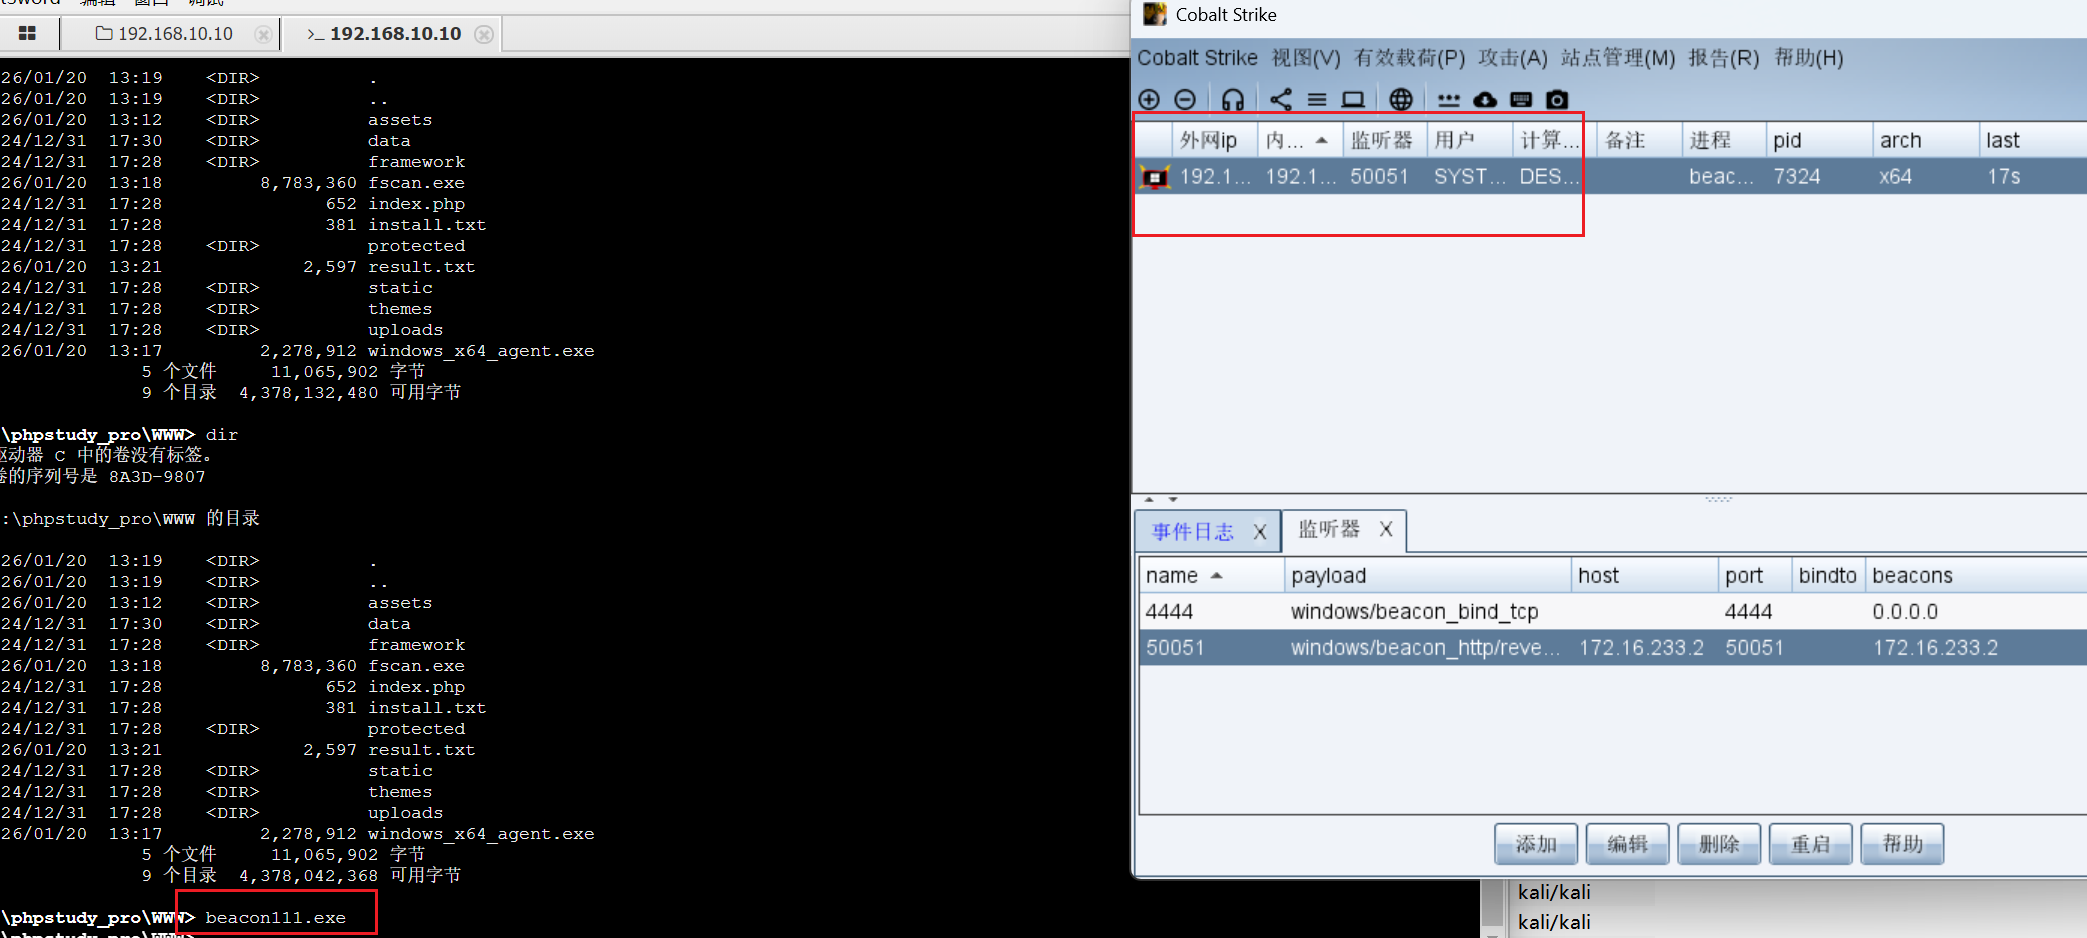Image resolution: width=2087 pixels, height=938 pixels.
Task: Close the 事件日志 tab
Action: [x=1260, y=532]
